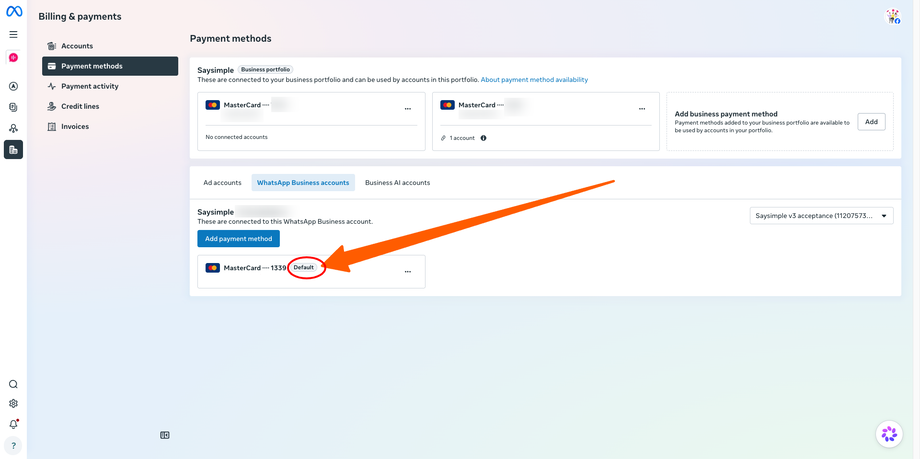Open options menu of first MasterCard card
The width and height of the screenshot is (920, 459).
[408, 109]
